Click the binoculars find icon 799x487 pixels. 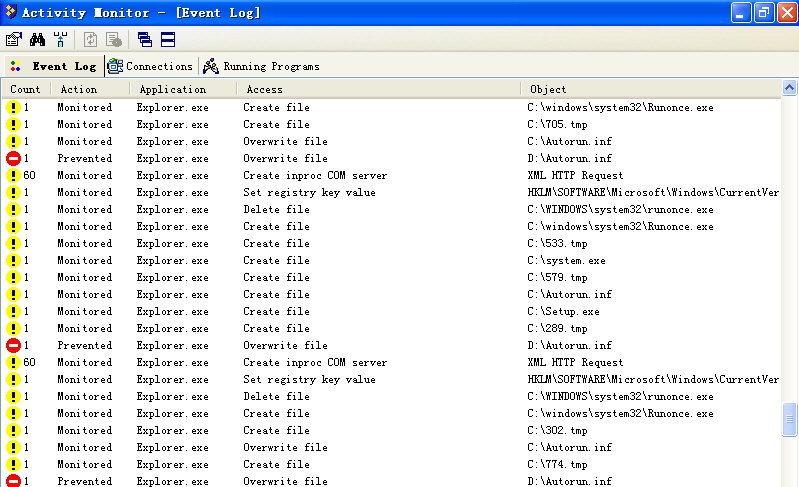[37, 39]
